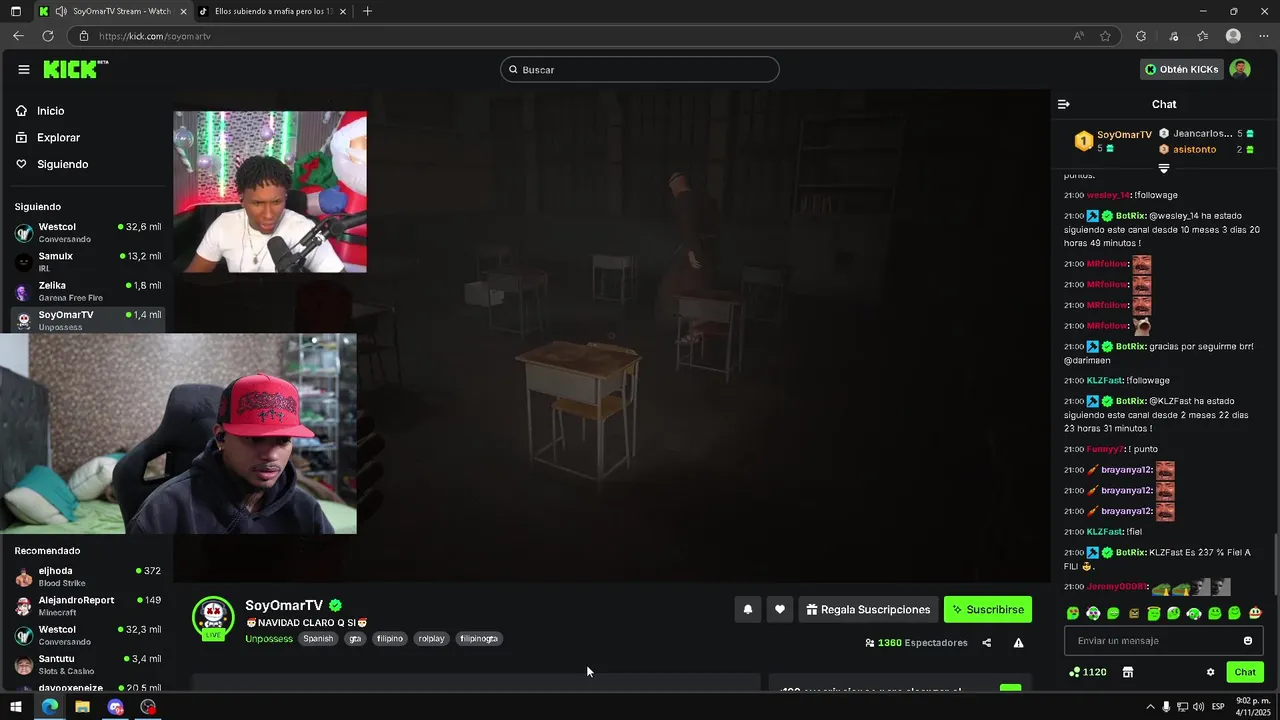Click Obtén KICKs button

[x=1181, y=69]
